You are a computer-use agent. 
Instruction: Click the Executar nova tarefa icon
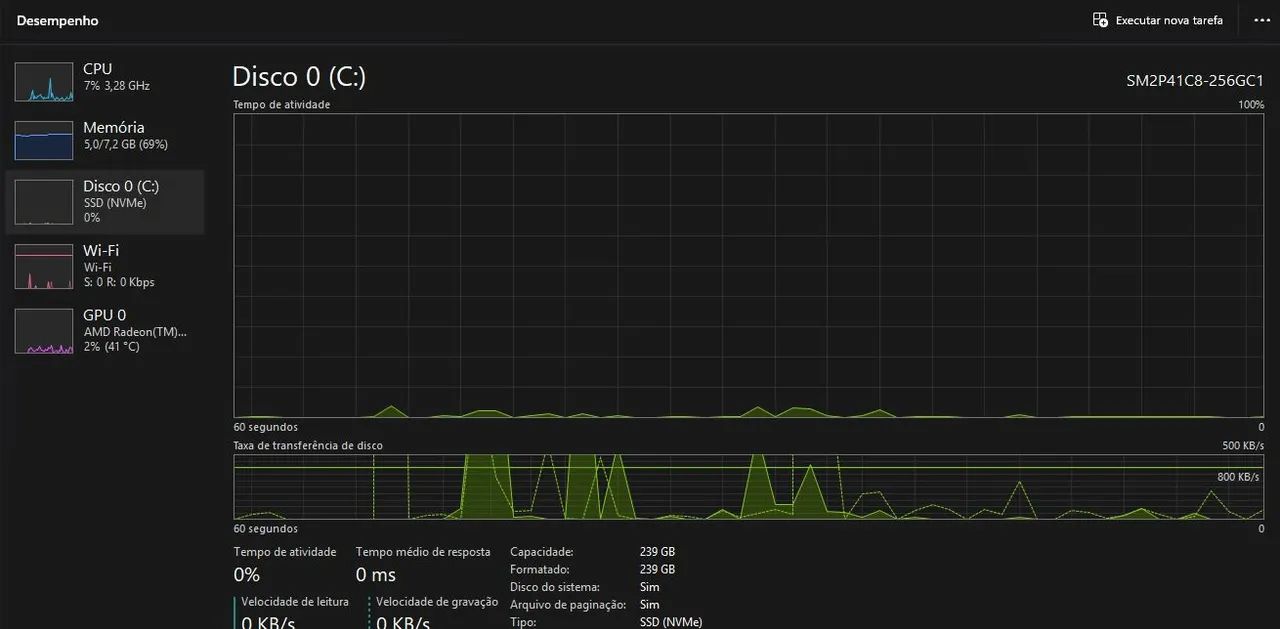(1100, 20)
